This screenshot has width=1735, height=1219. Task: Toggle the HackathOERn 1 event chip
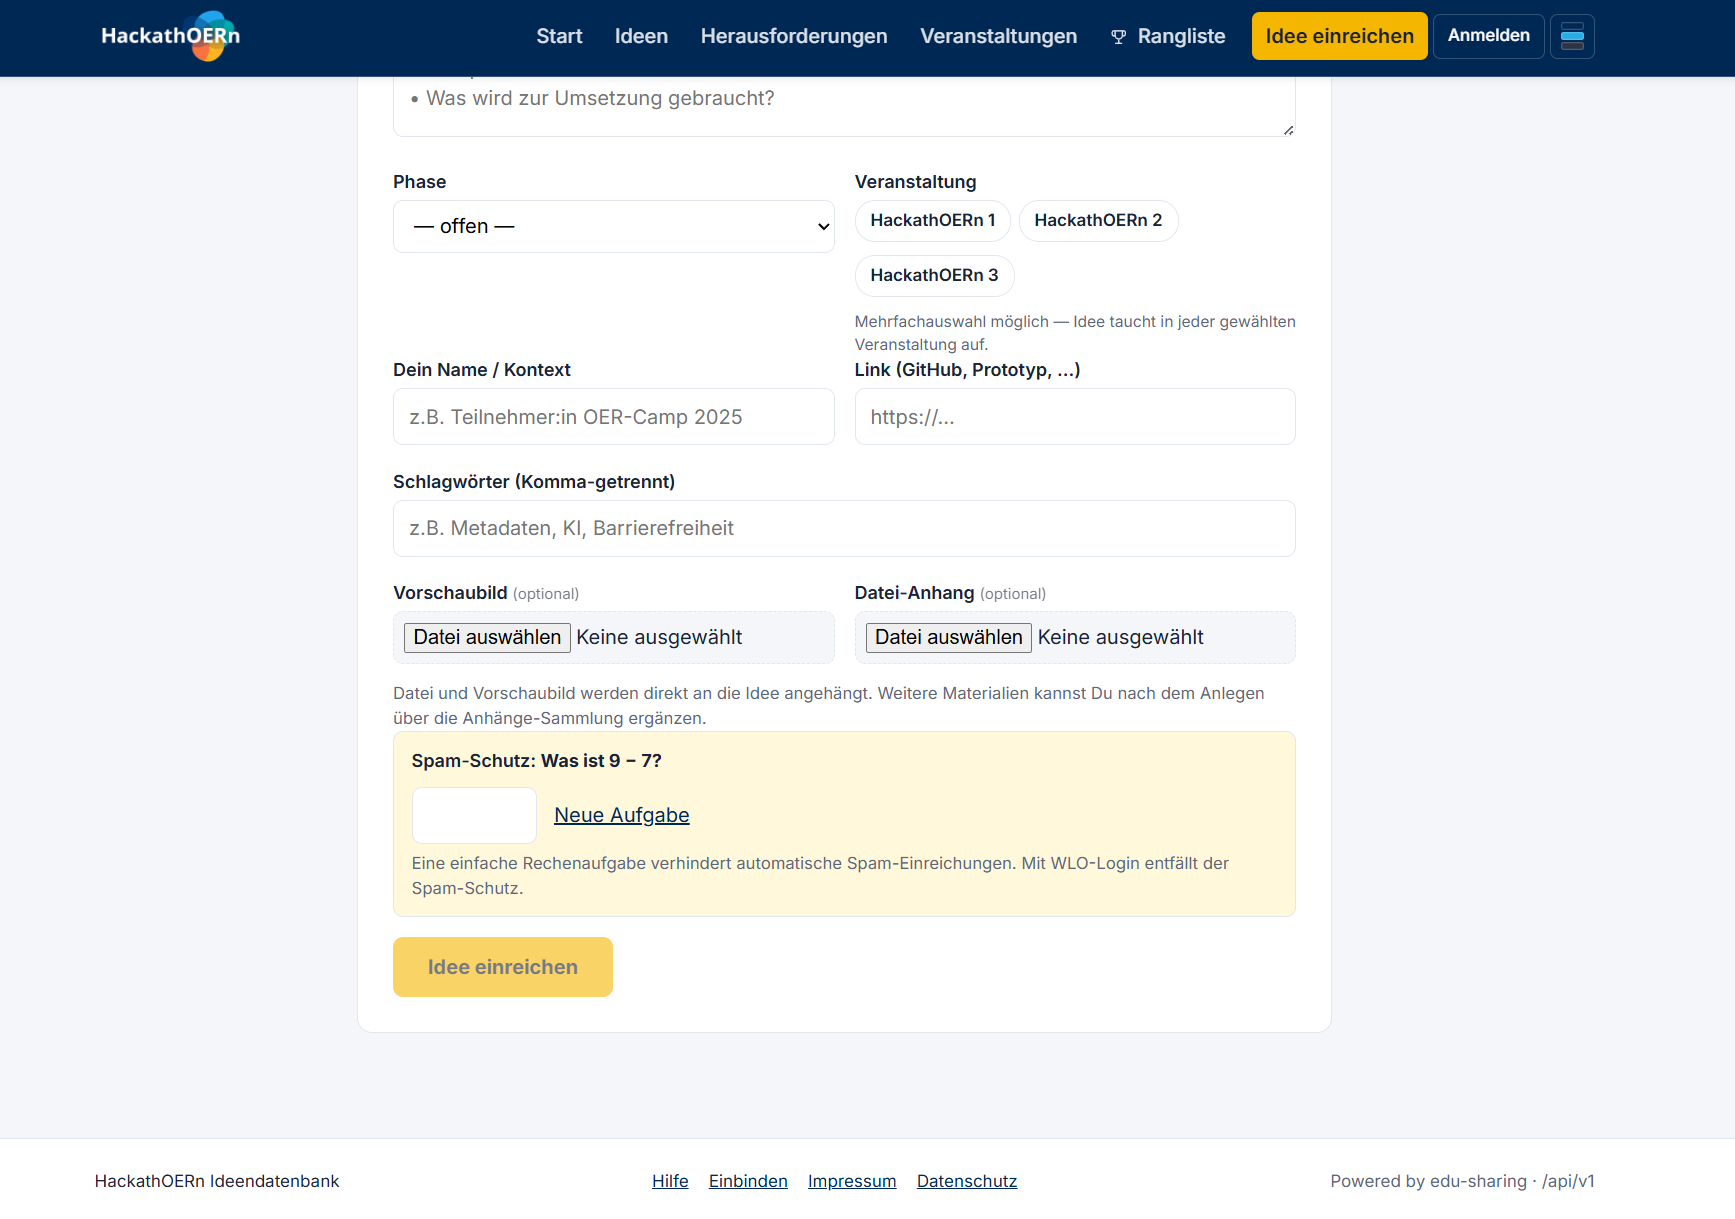(932, 220)
